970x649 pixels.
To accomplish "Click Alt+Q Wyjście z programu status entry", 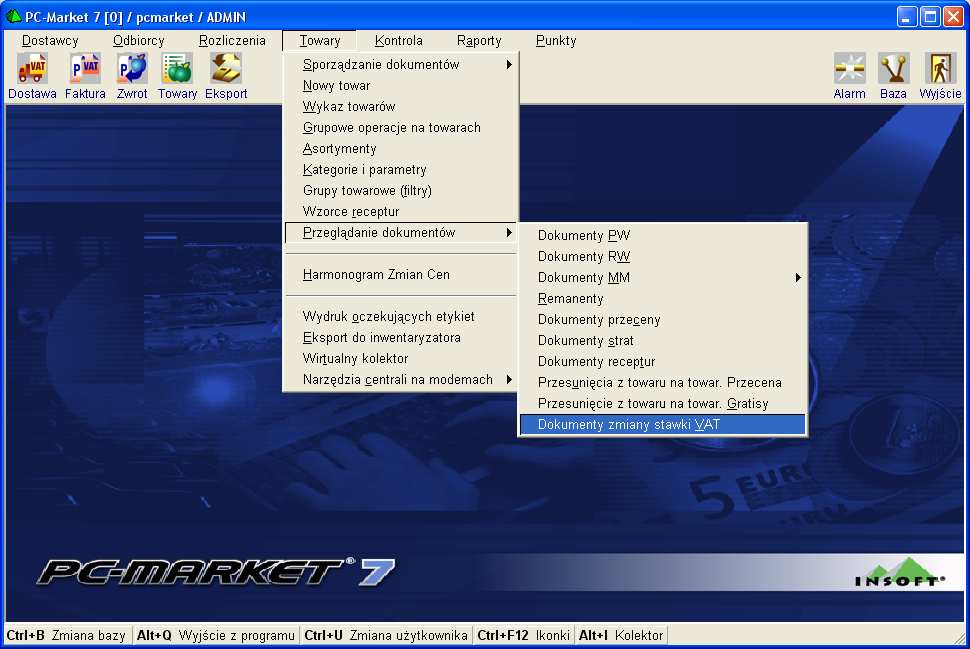I will (x=216, y=636).
